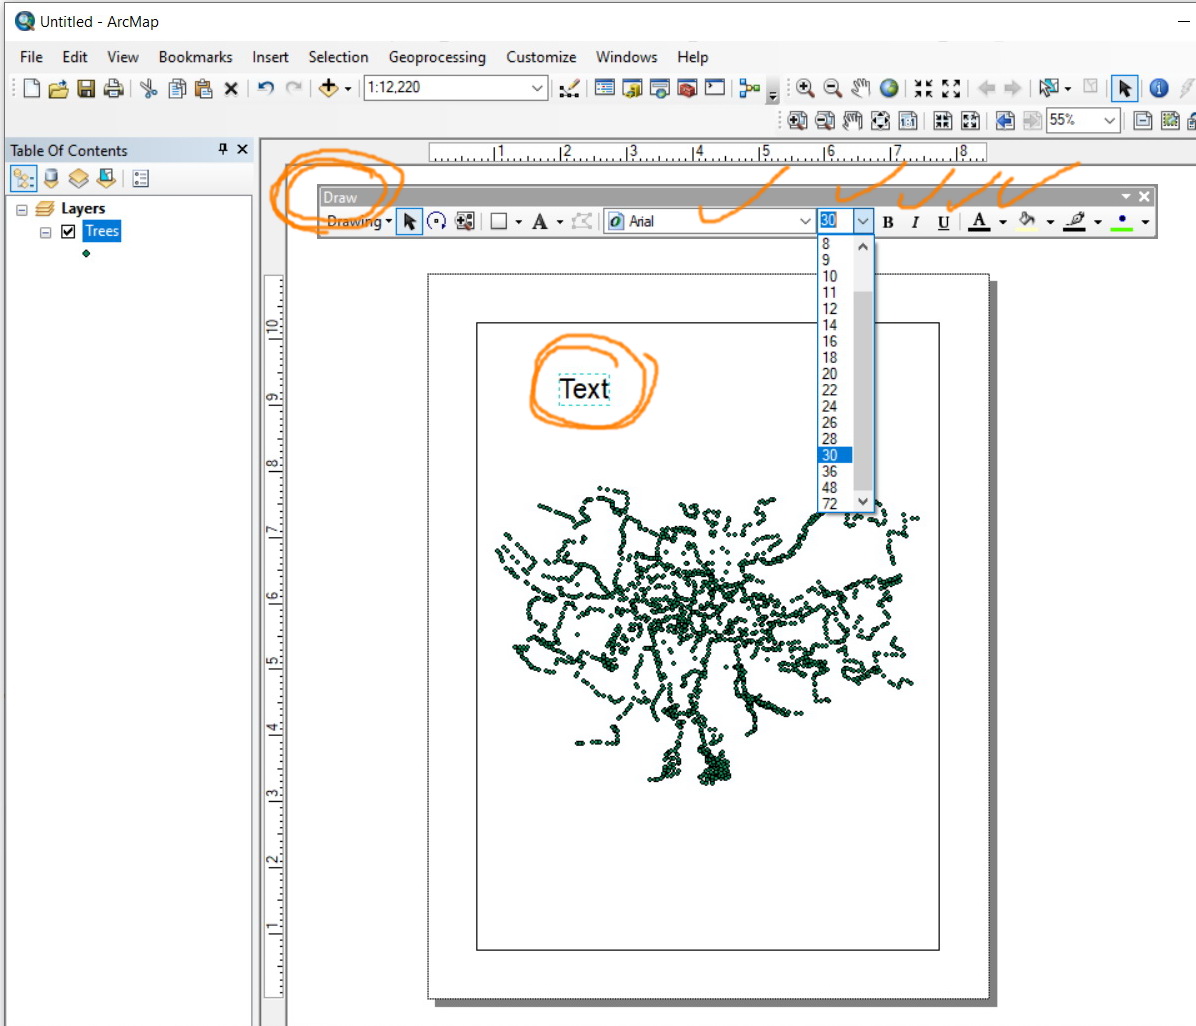Open the Geoprocessing menu
This screenshot has width=1196, height=1026.
(x=436, y=57)
